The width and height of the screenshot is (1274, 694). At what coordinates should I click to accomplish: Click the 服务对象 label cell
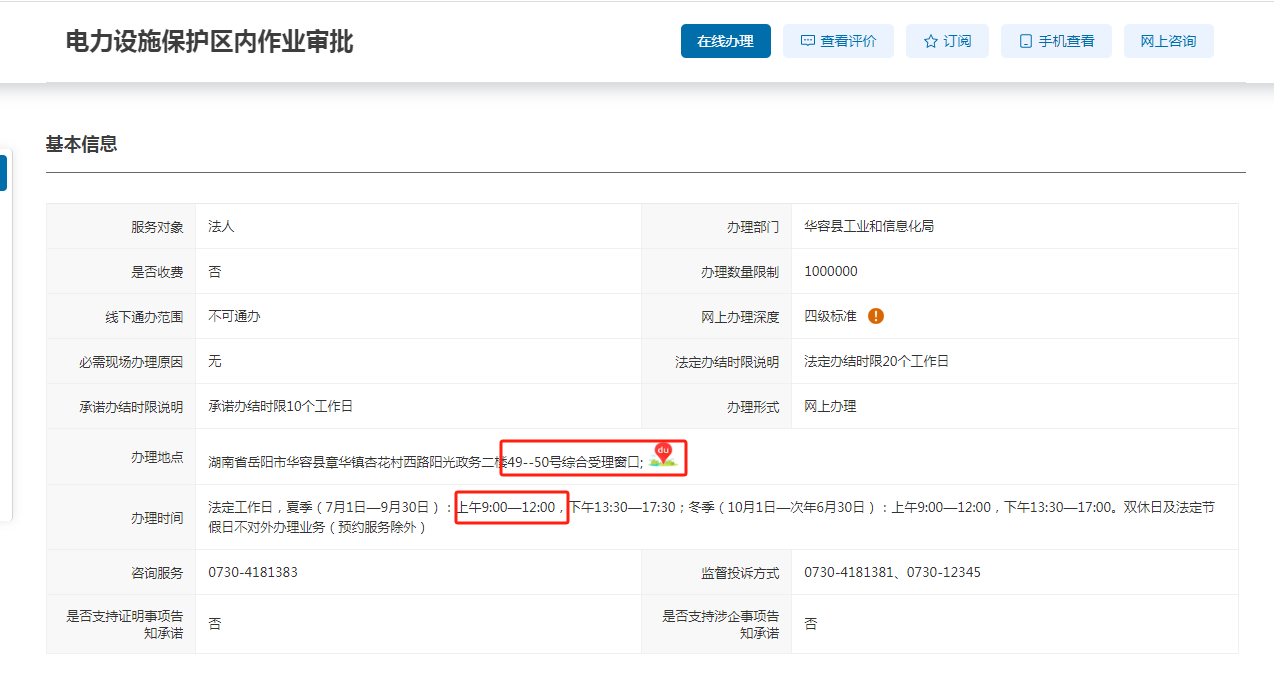[121, 227]
